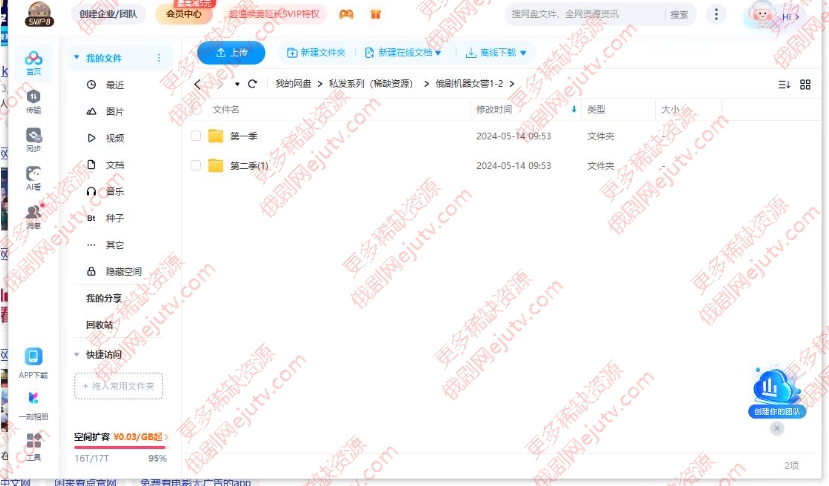Click the 第一季 folder name
Screen dimensions: 829x486
point(243,136)
